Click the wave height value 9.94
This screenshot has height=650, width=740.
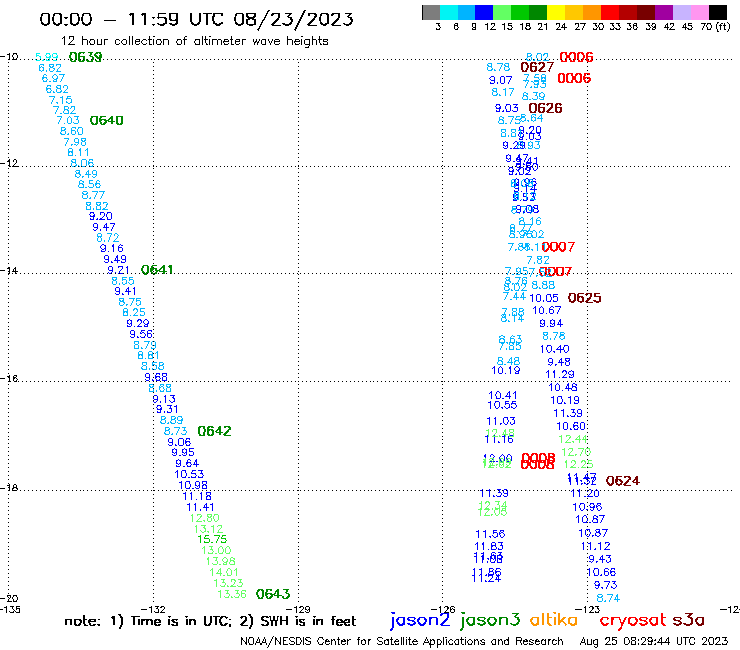551,324
